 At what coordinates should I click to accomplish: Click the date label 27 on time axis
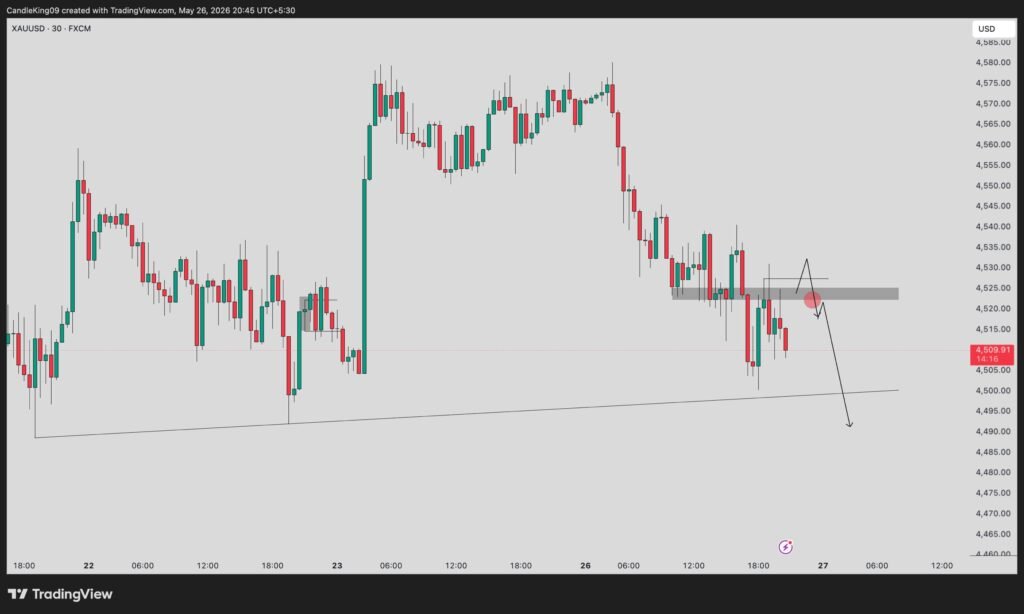click(823, 566)
